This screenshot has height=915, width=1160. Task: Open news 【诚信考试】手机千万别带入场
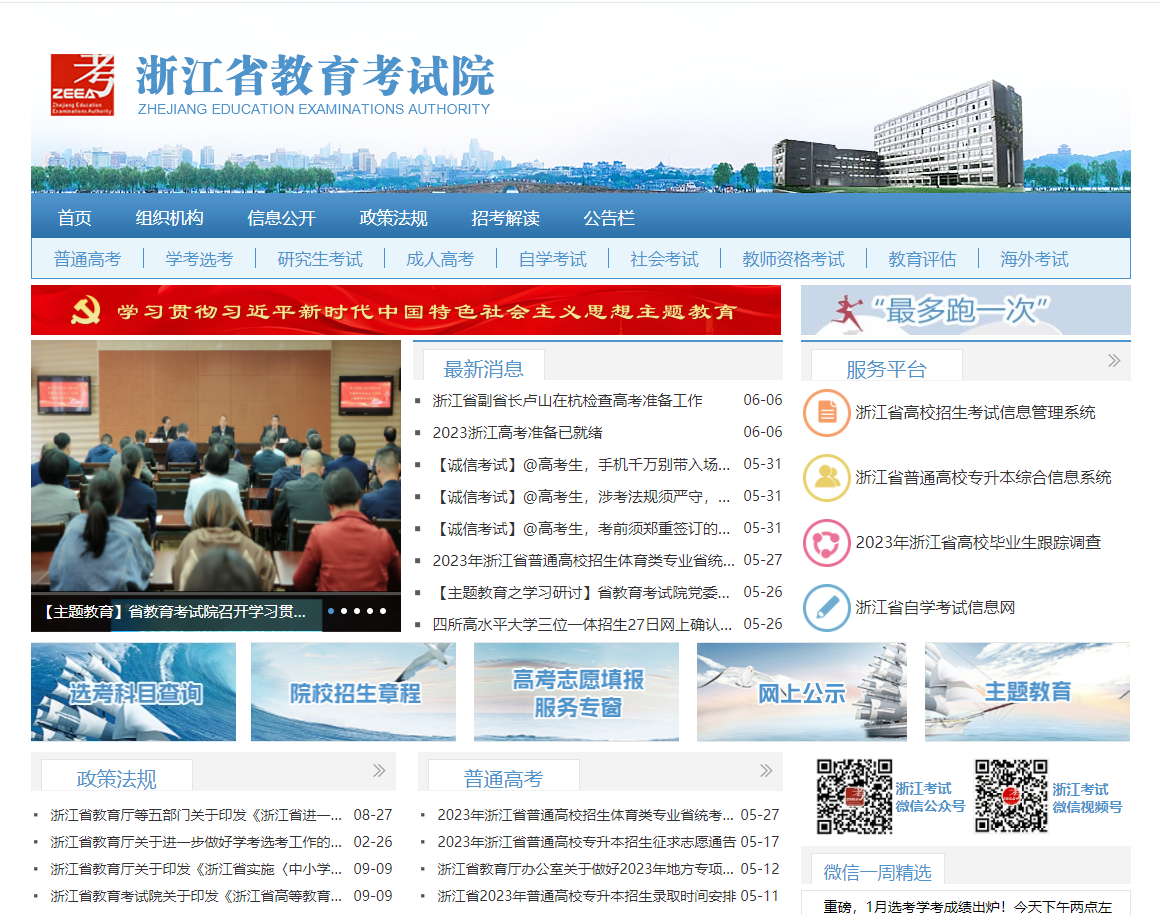point(581,465)
